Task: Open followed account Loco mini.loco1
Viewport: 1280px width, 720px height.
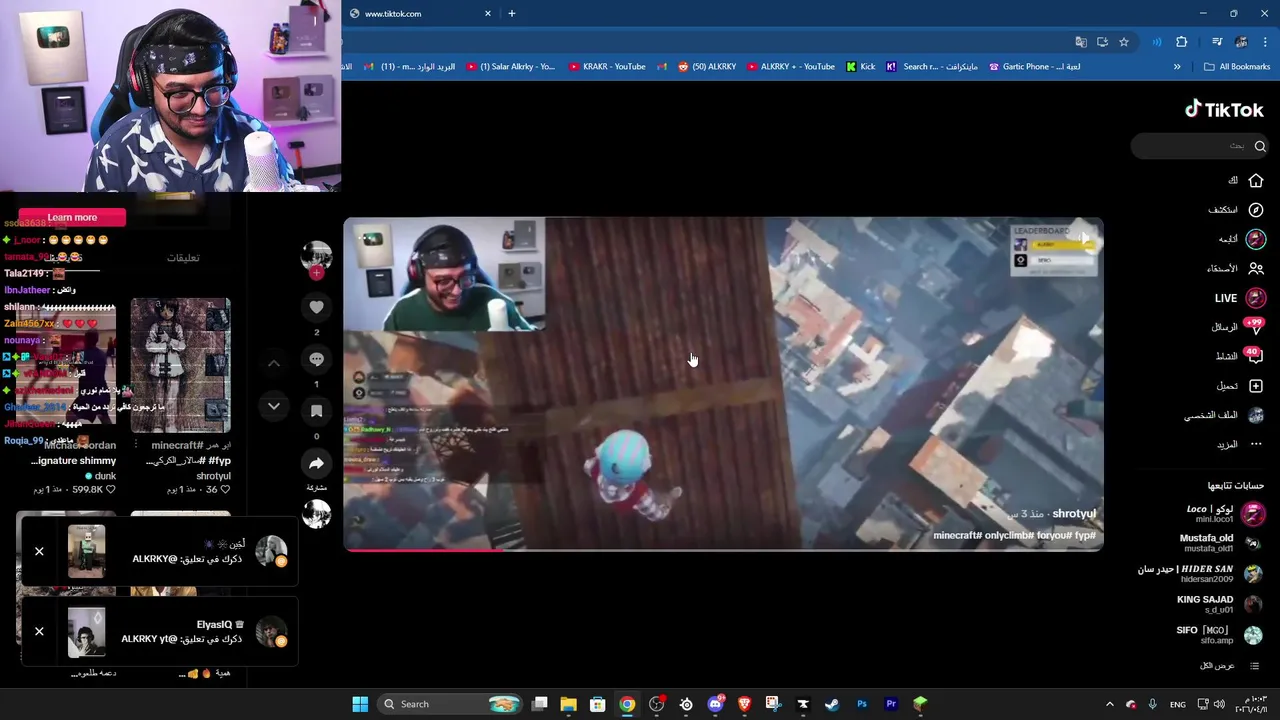Action: point(1225,514)
